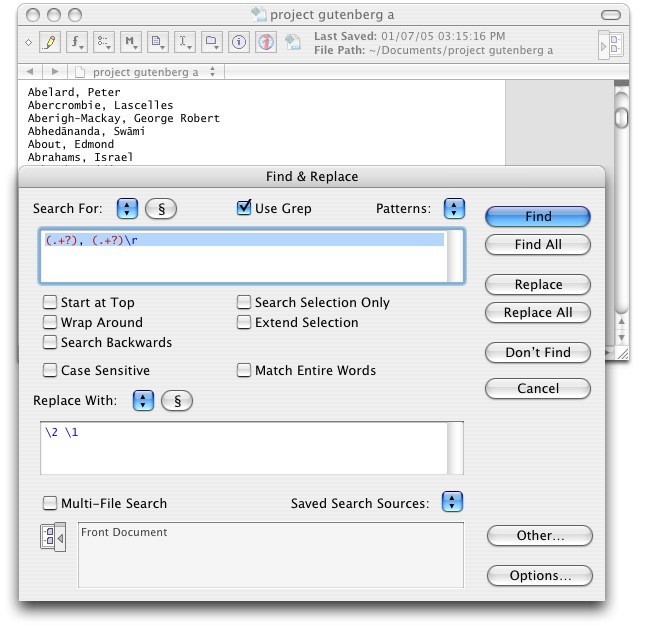Go to next document with forward arrow
The image size is (648, 629).
click(x=55, y=71)
